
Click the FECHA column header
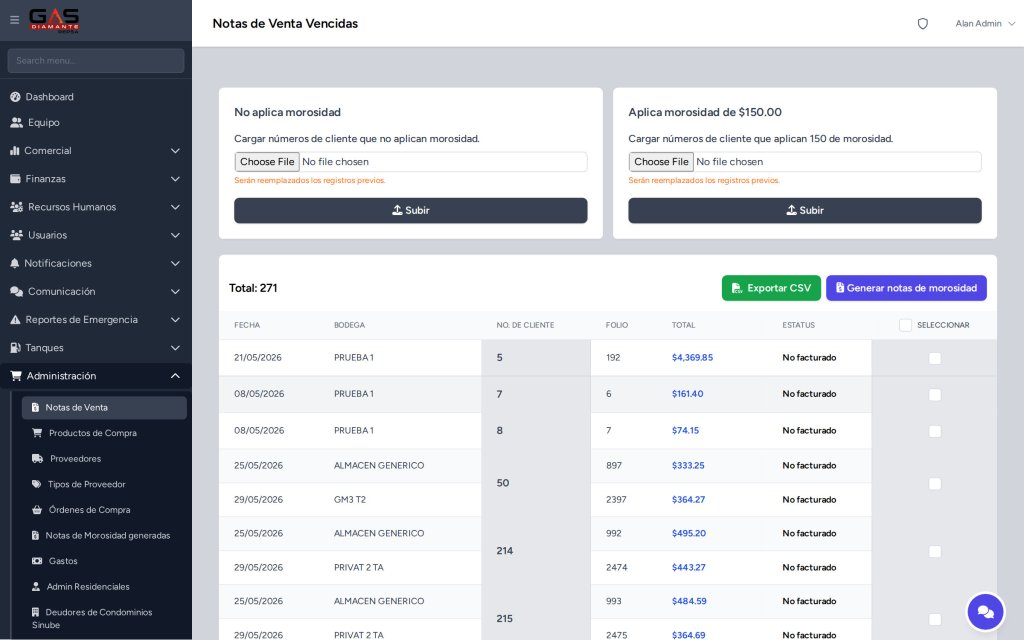[247, 325]
